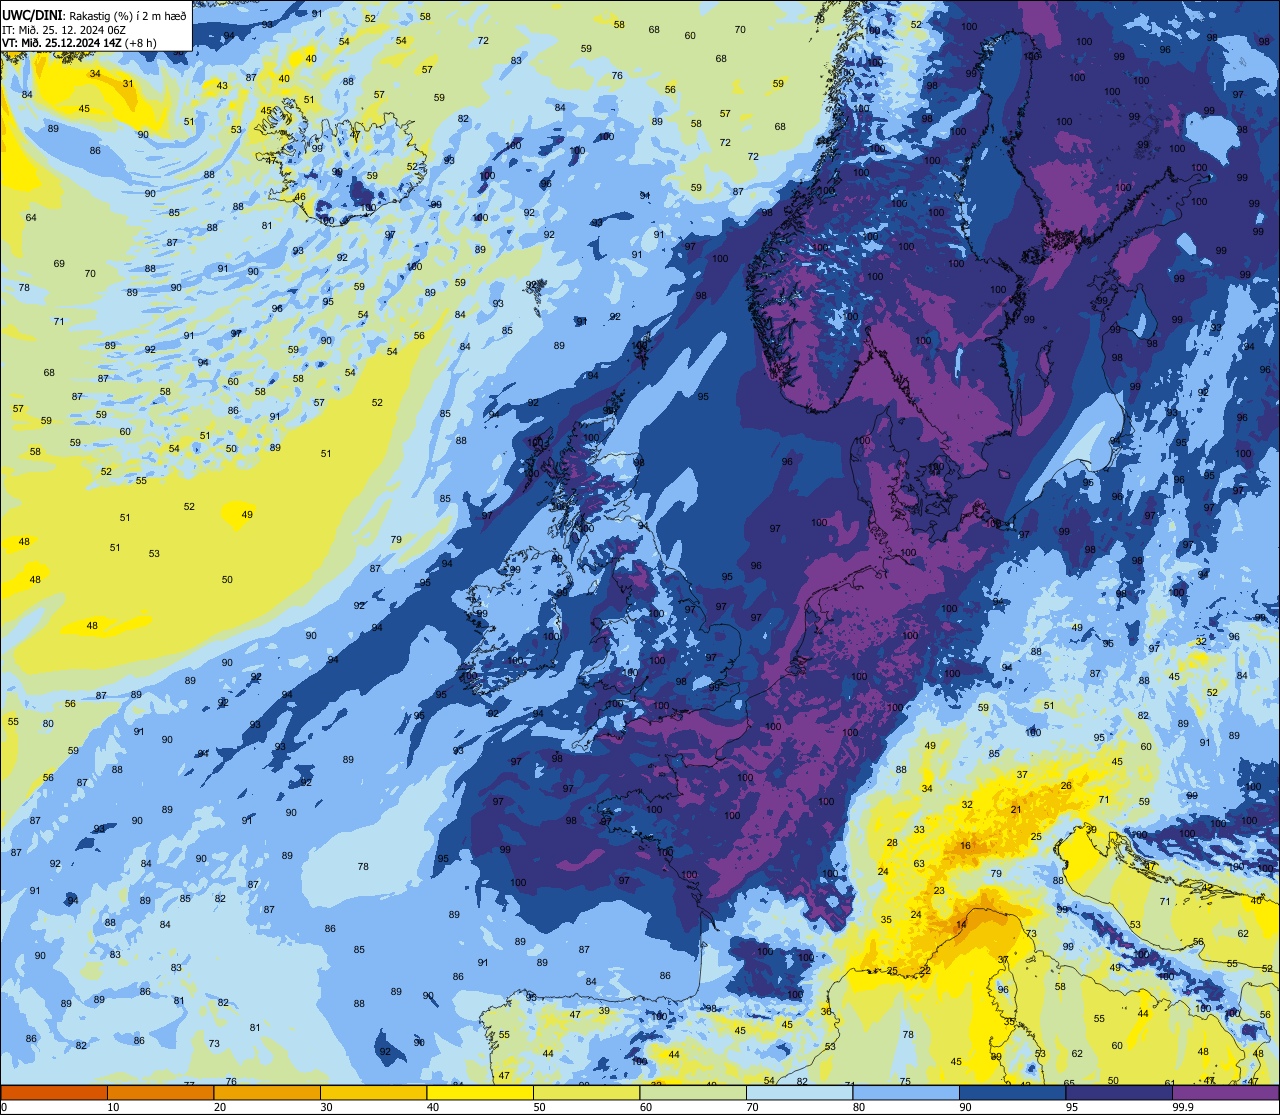1280x1115 pixels.
Task: Click the 95–99.9 navy legend swatch
Action: 1119,1092
